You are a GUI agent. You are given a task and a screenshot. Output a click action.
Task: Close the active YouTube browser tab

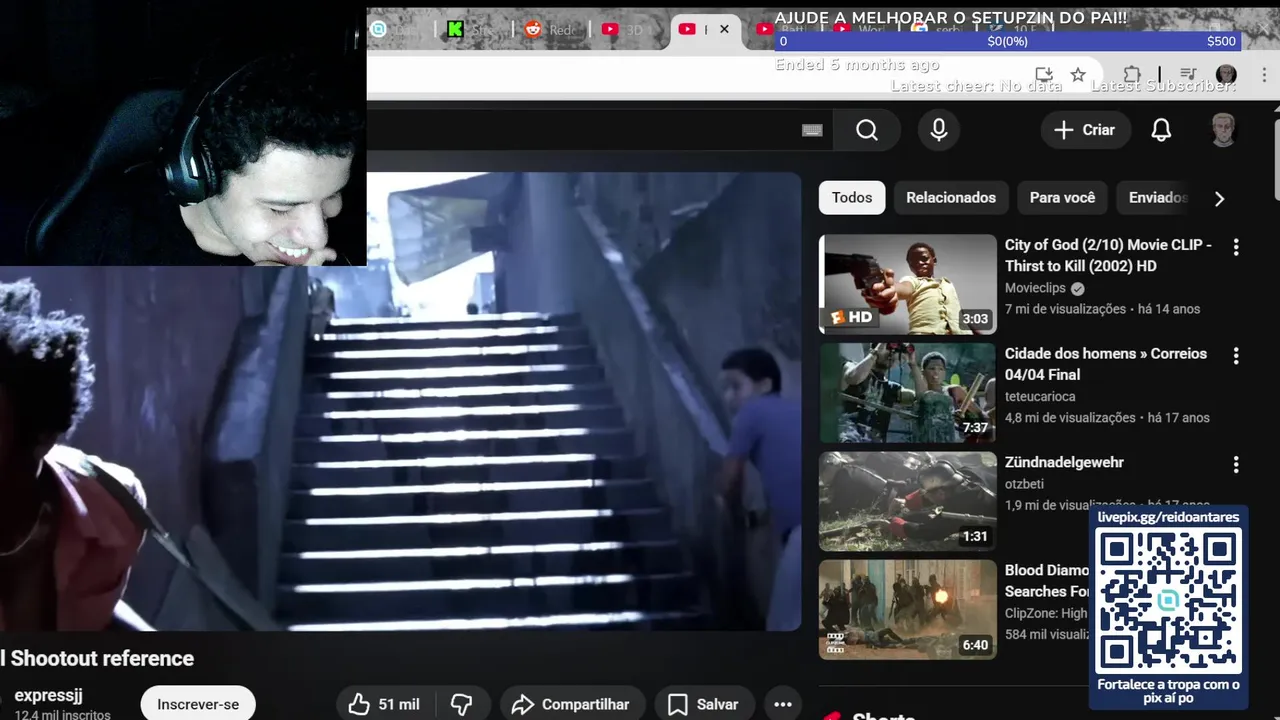coord(724,29)
